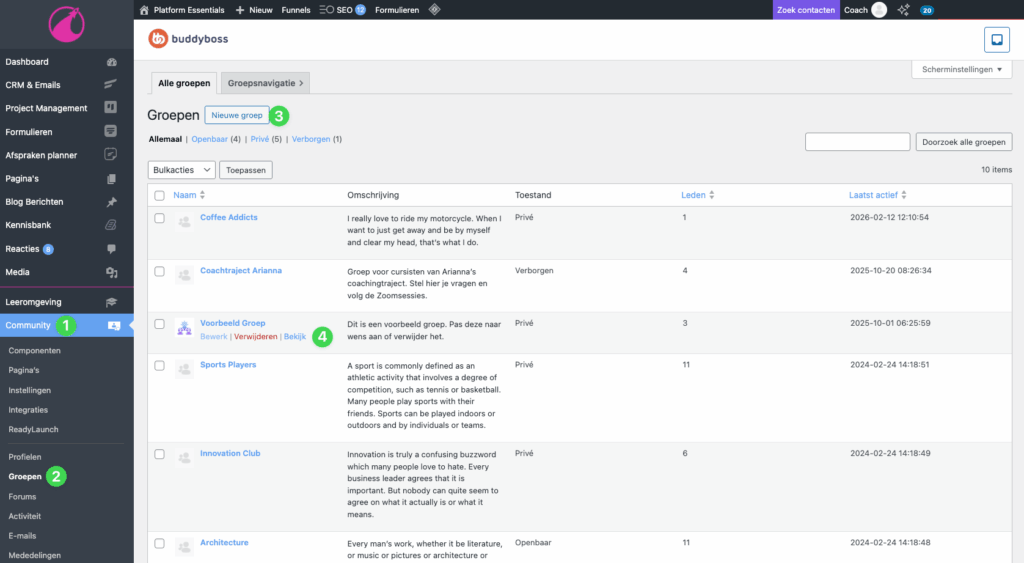Viewport: 1024px width, 563px height.
Task: Check the Coffee Addicts group checkbox
Action: 160,218
